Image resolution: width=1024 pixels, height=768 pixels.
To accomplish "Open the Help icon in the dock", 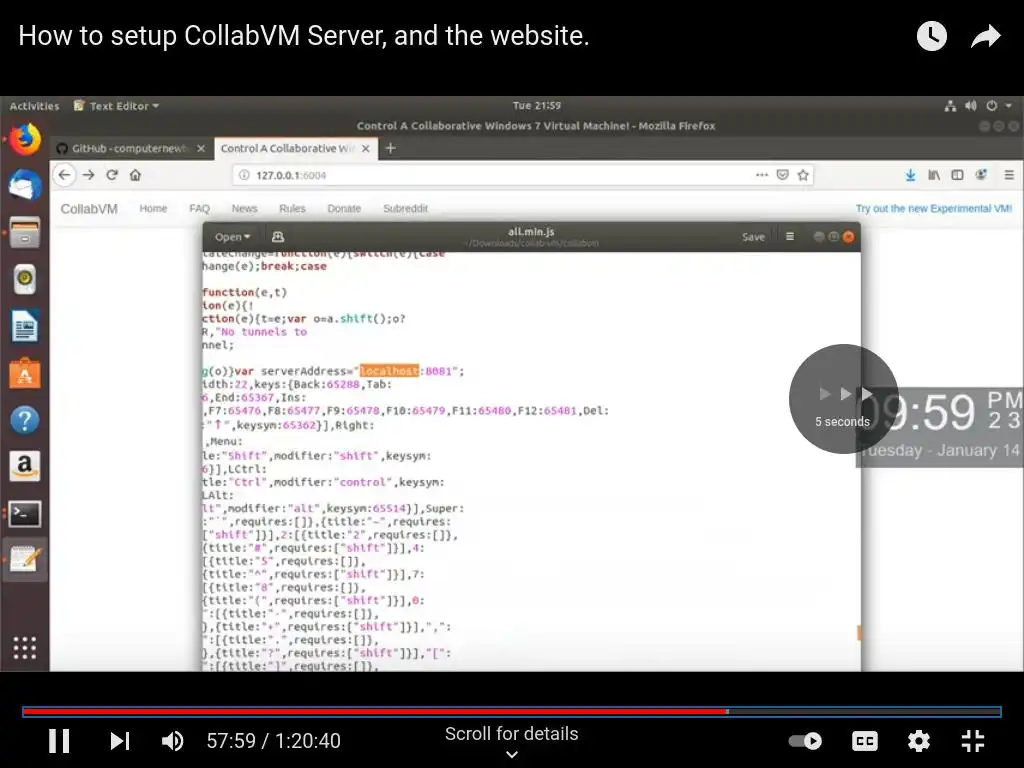I will (25, 420).
